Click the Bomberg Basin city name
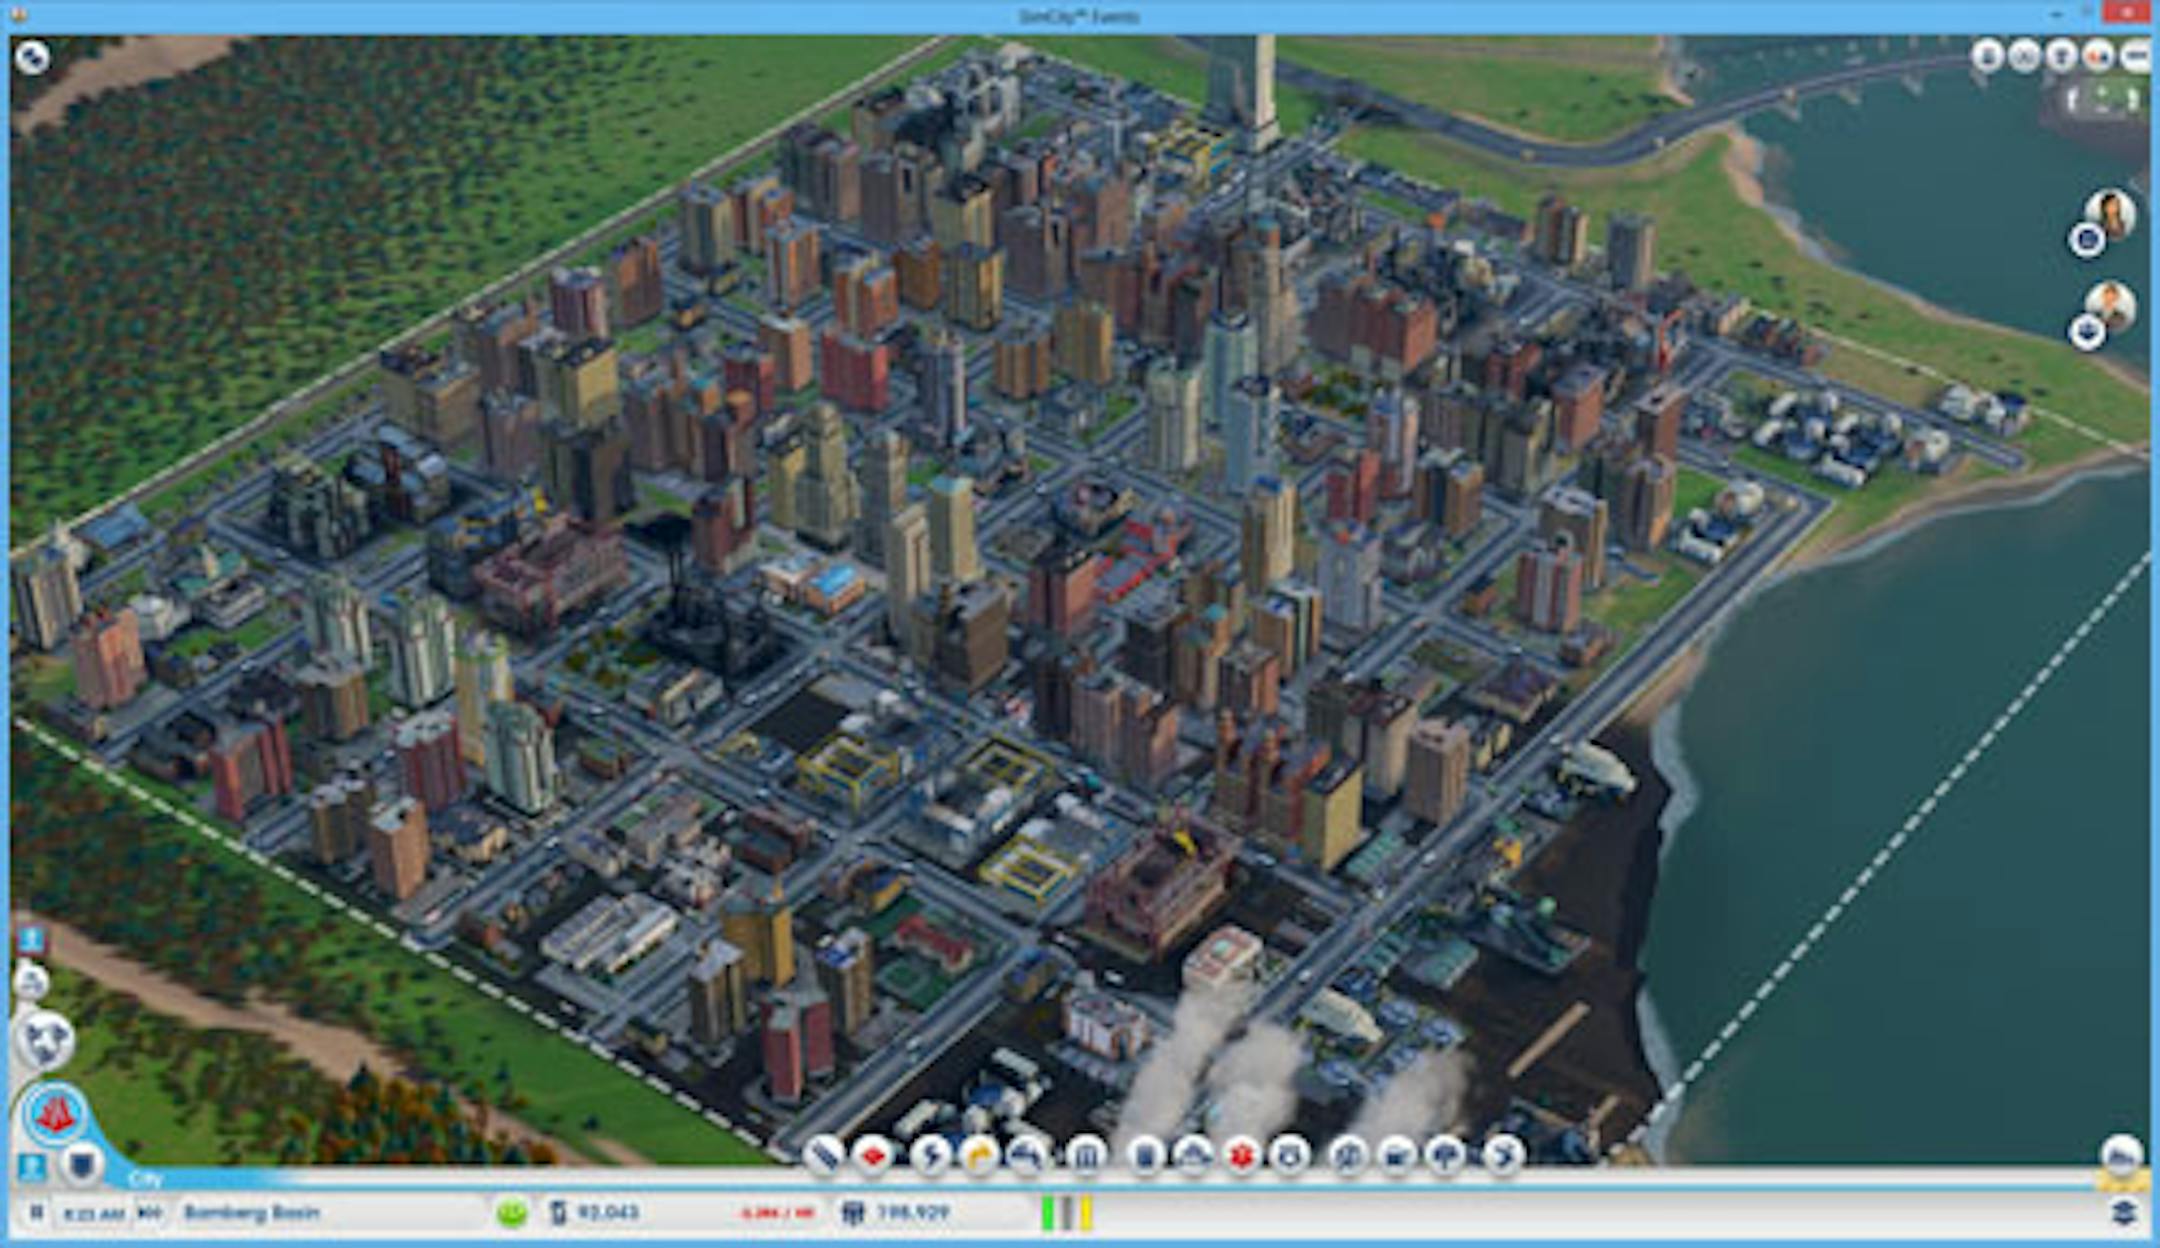The height and width of the screenshot is (1248, 2160). pyautogui.click(x=252, y=1213)
